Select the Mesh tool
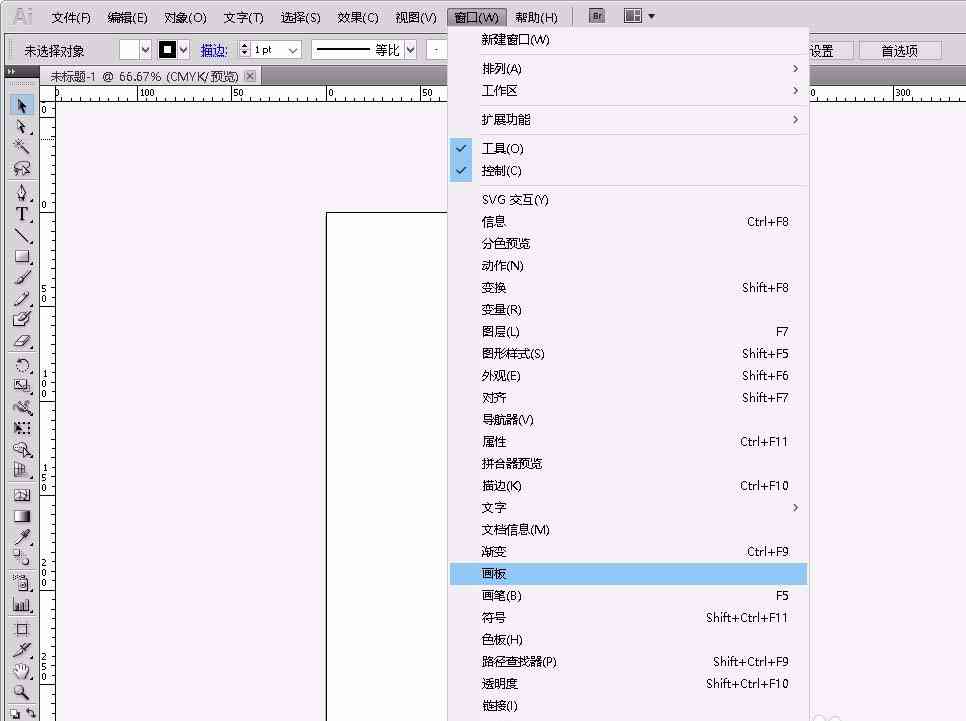Screen dimensions: 966x721 22,495
